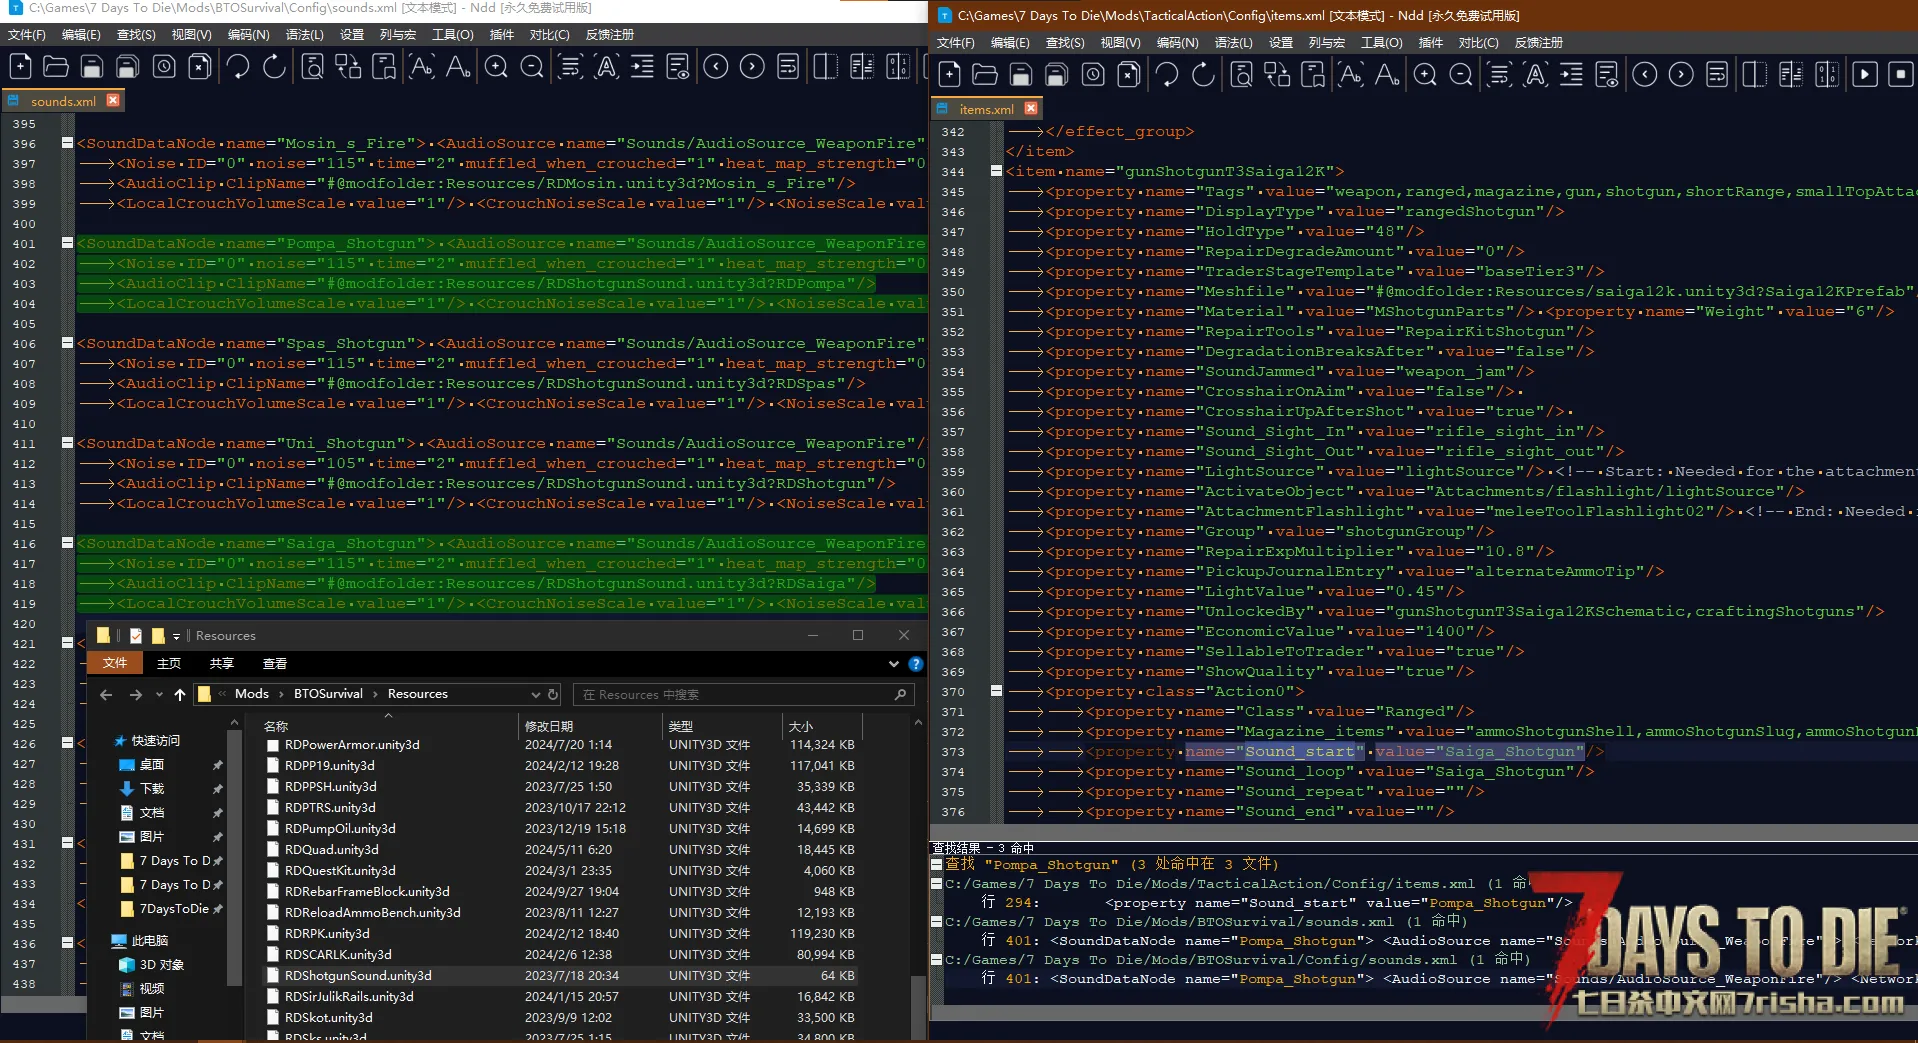Viewport: 1918px width, 1043px height.
Task: Click Open Folder icon in items.xml window
Action: coord(985,75)
